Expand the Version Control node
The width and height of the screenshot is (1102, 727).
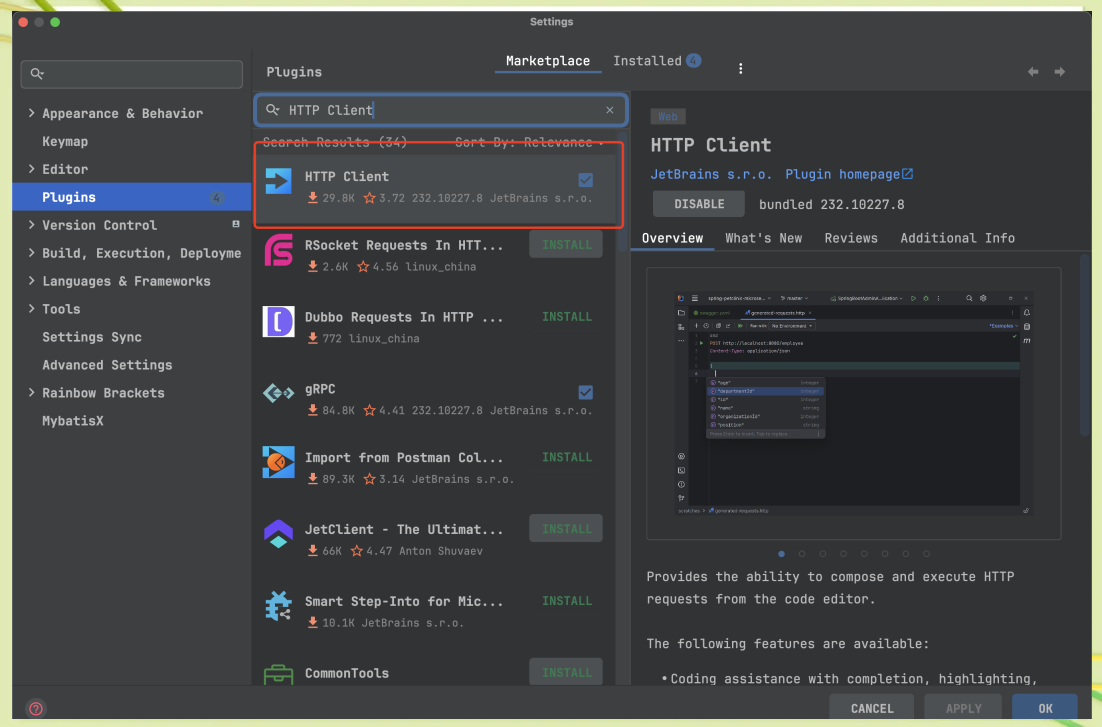click(x=32, y=225)
